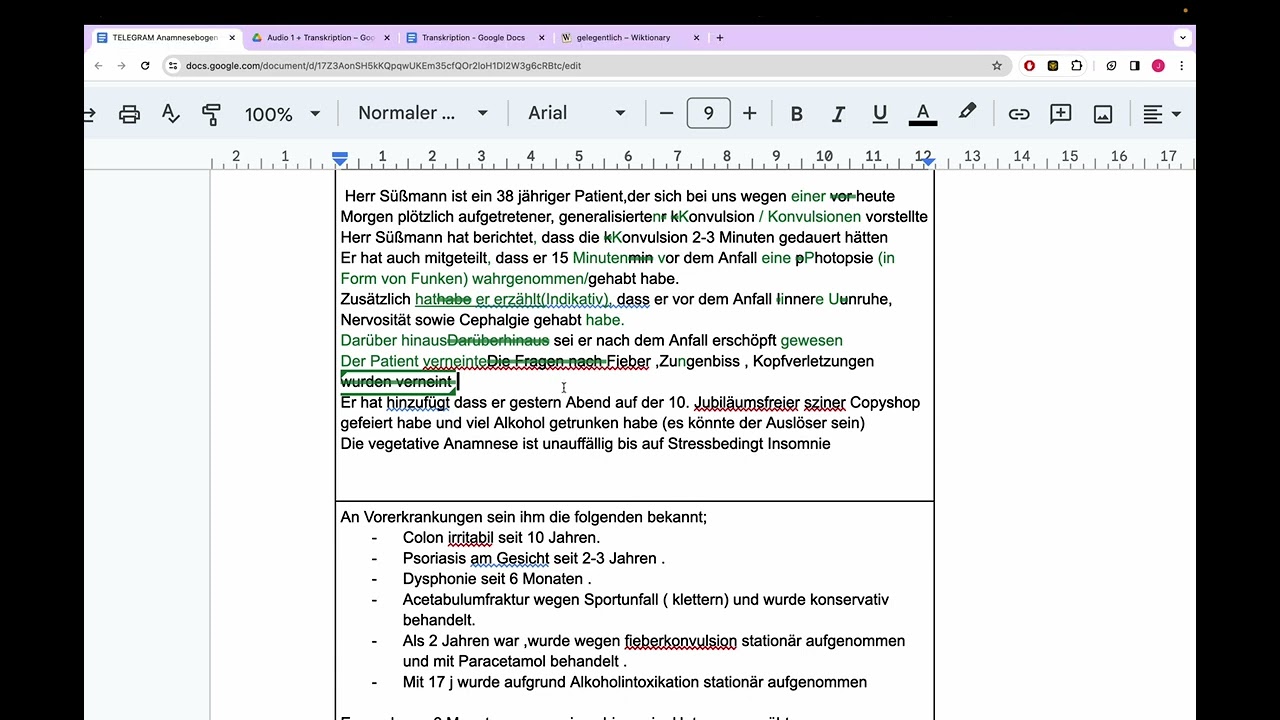This screenshot has width=1280, height=720.
Task: Open the text alignment dropdown
Action: pyautogui.click(x=1162, y=114)
